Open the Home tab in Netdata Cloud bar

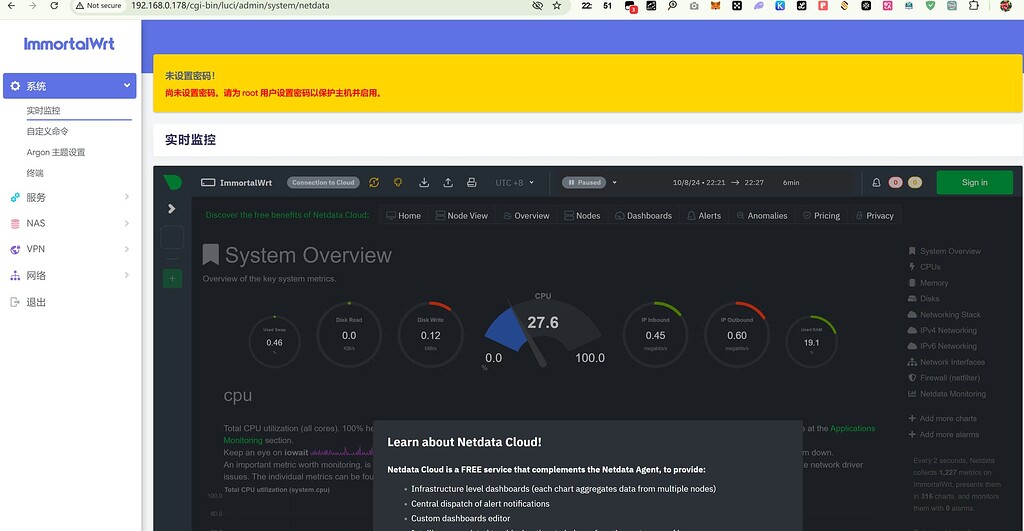coord(404,216)
